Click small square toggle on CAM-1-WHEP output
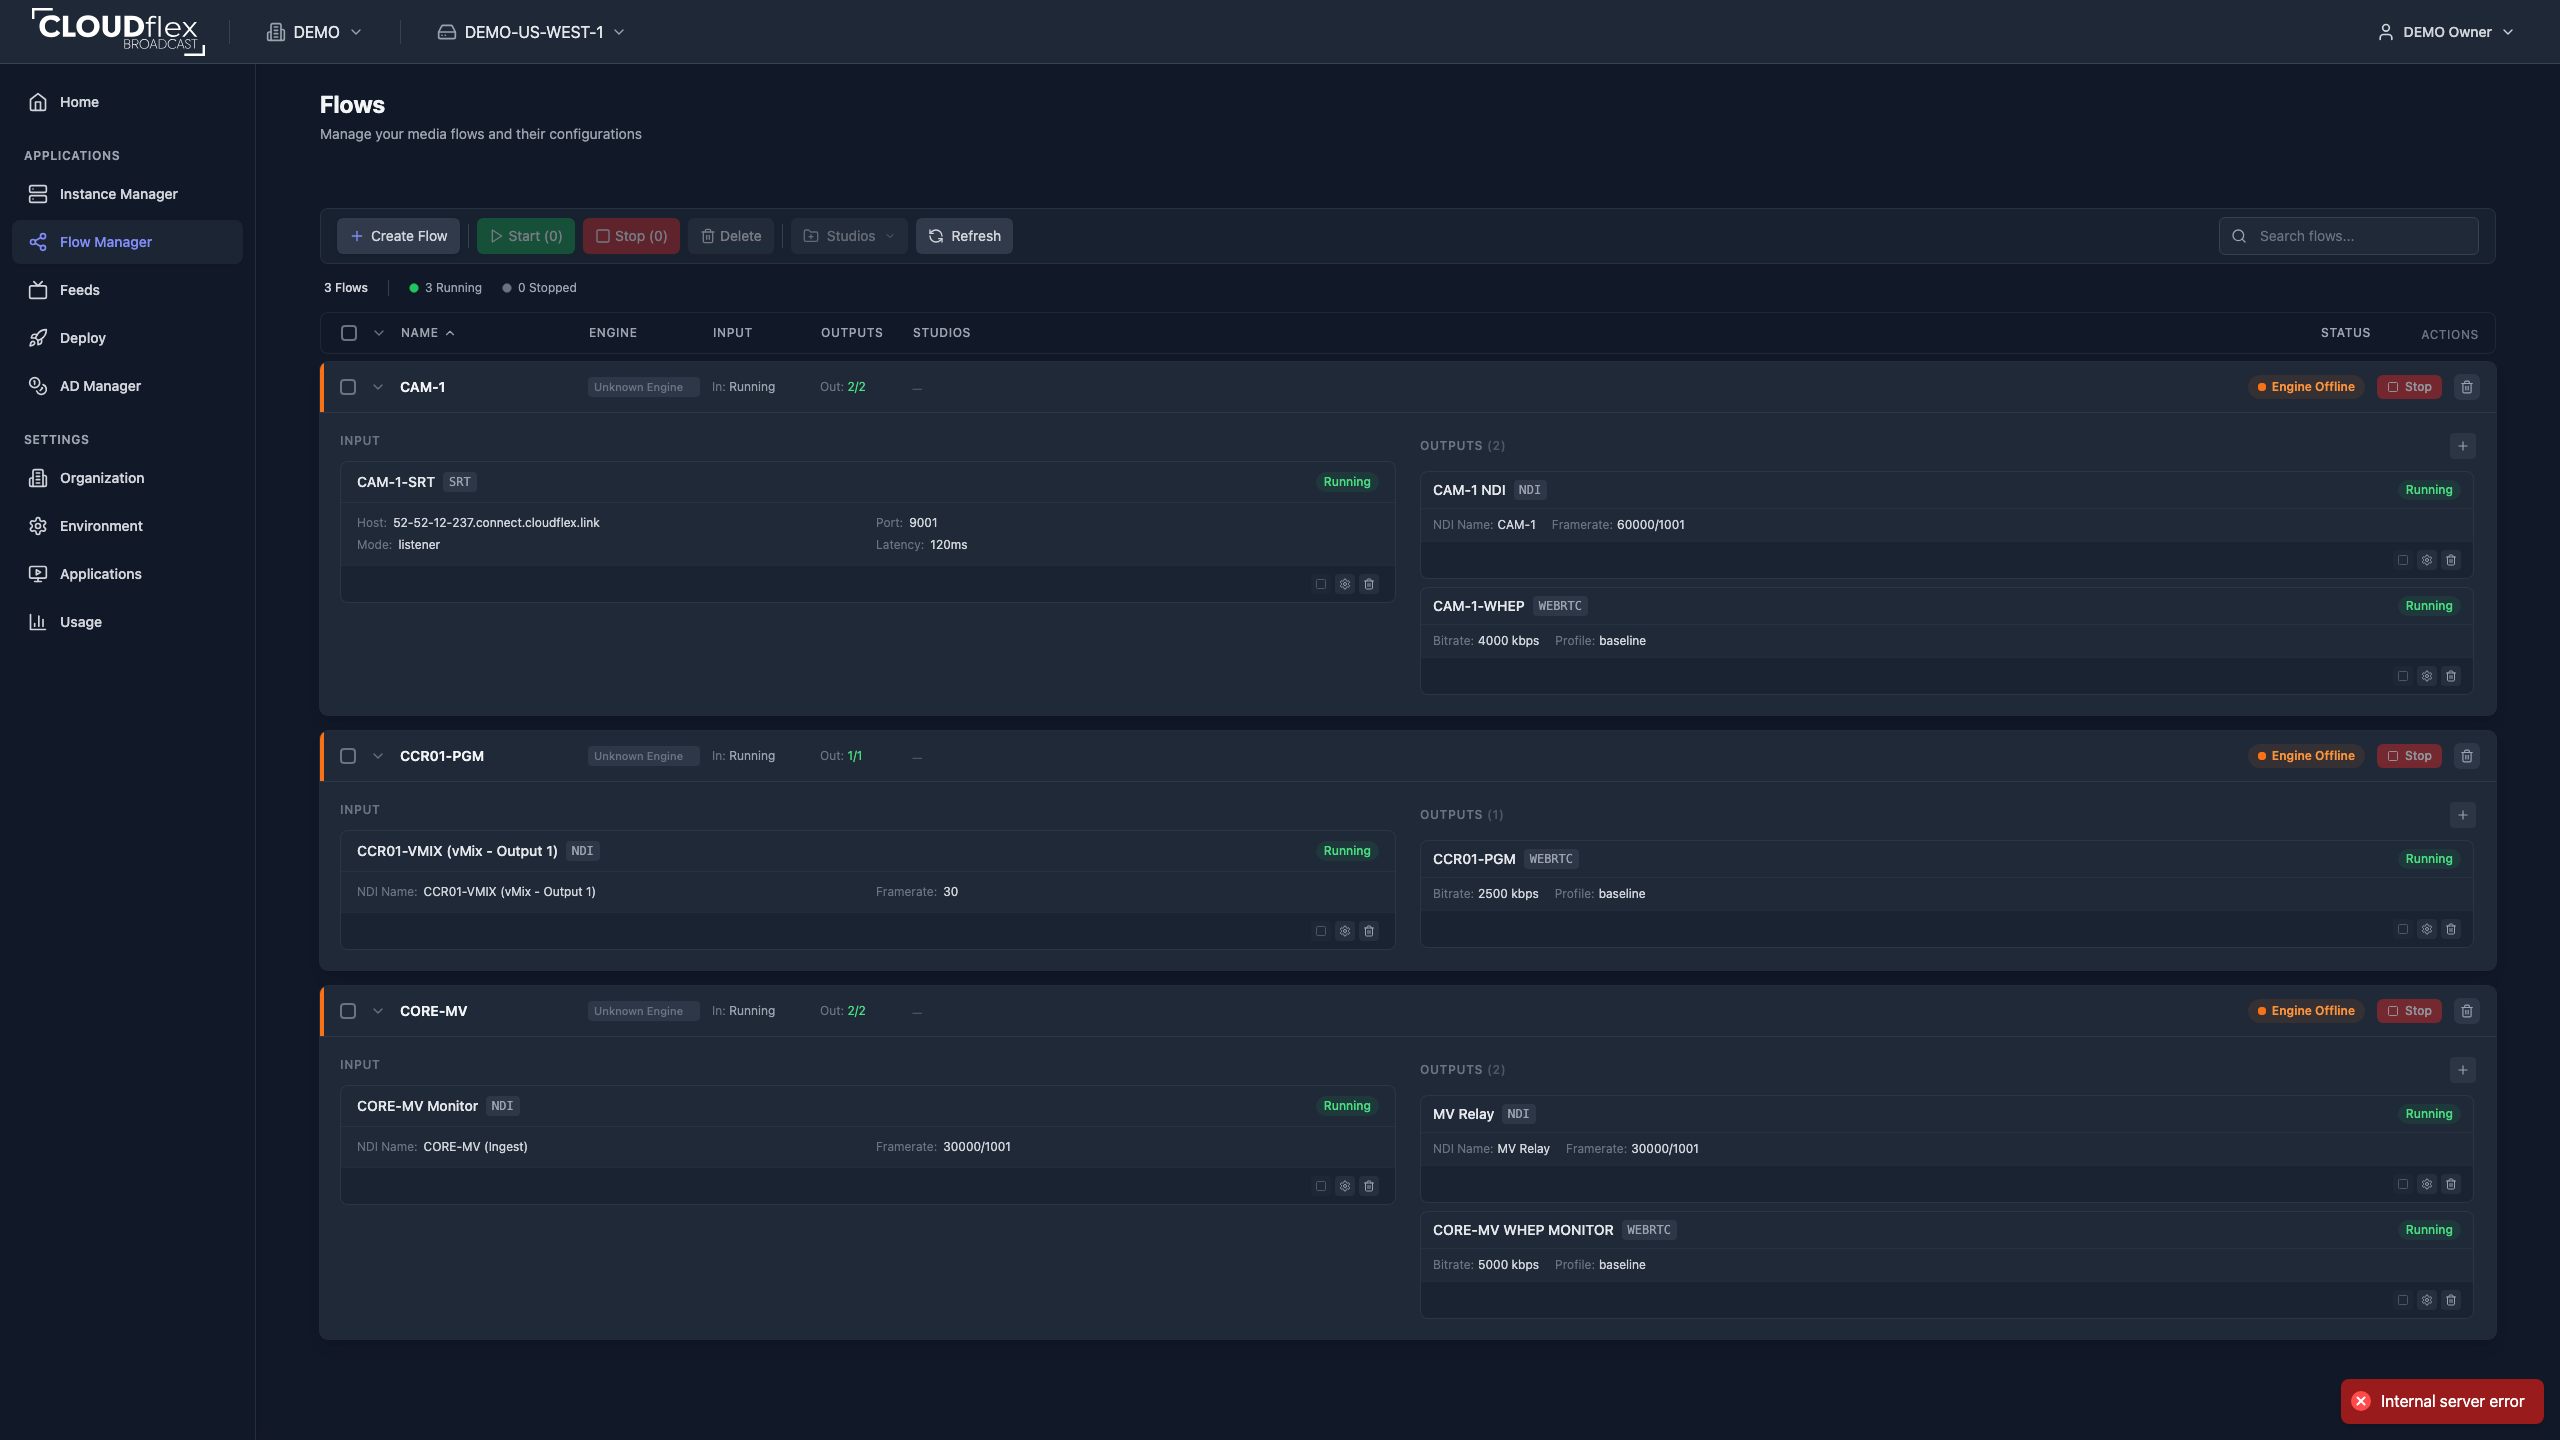The width and height of the screenshot is (2560, 1440). click(x=2403, y=676)
